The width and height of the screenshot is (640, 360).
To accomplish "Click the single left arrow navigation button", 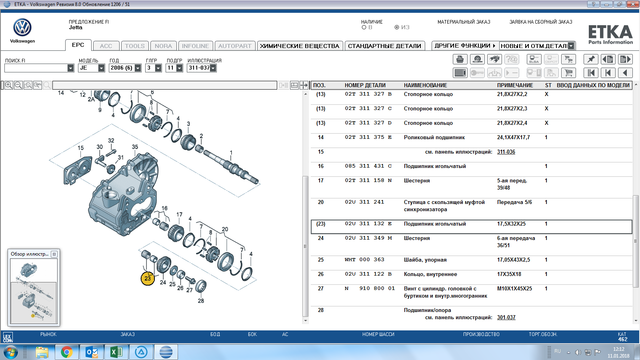I will pos(625,73).
